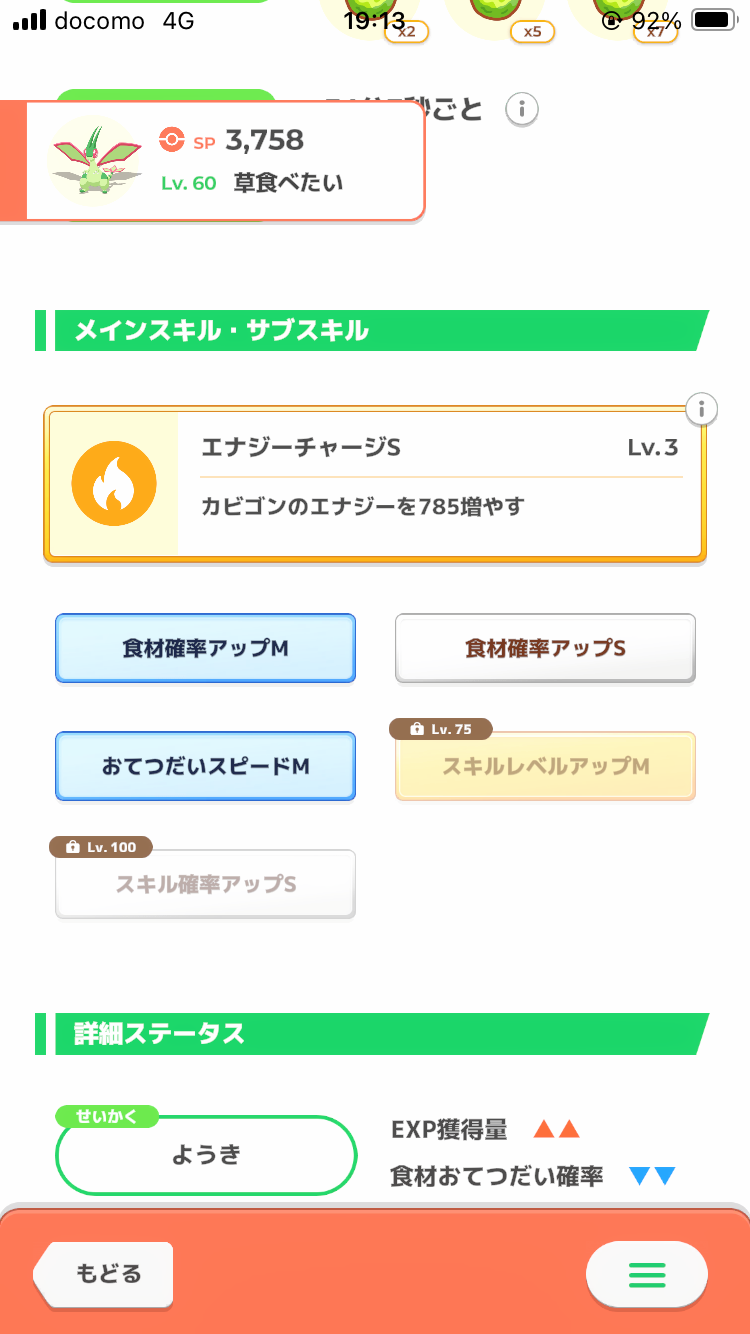The image size is (750, 1334).
Task: Tap the locked スキルレベルアップM skill
Action: point(545,768)
